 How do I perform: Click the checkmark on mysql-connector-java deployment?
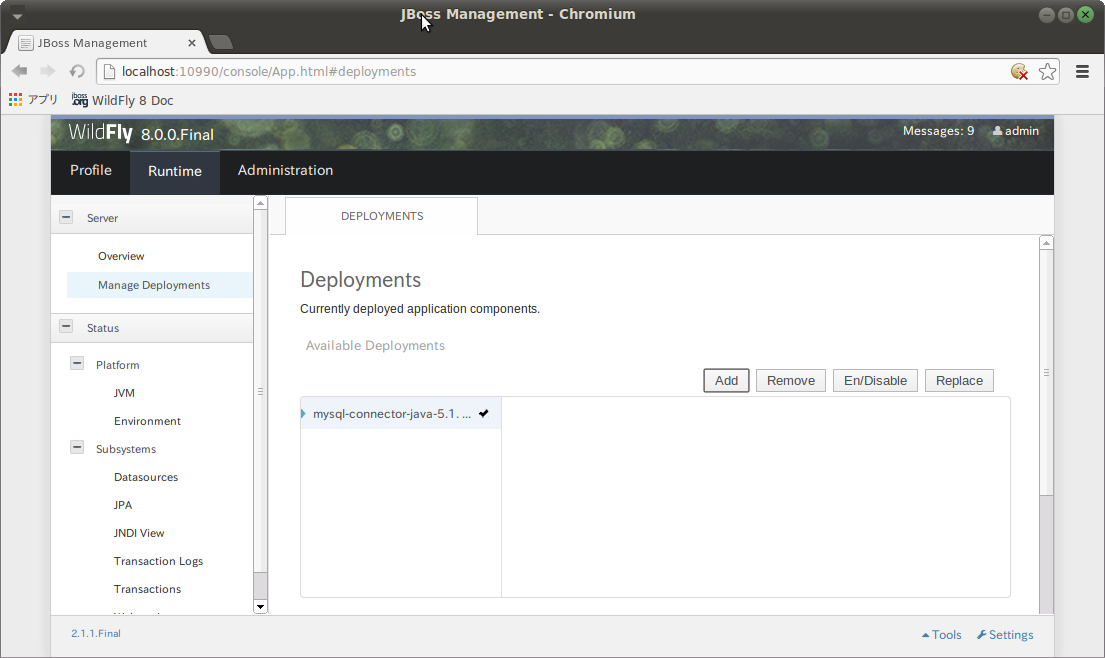(x=483, y=413)
